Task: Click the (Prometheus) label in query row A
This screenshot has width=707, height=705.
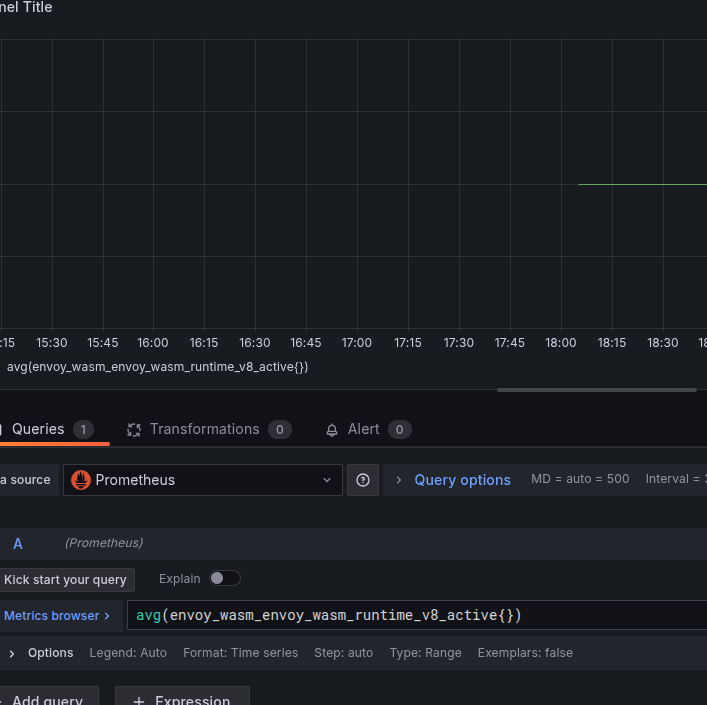Action: point(104,543)
